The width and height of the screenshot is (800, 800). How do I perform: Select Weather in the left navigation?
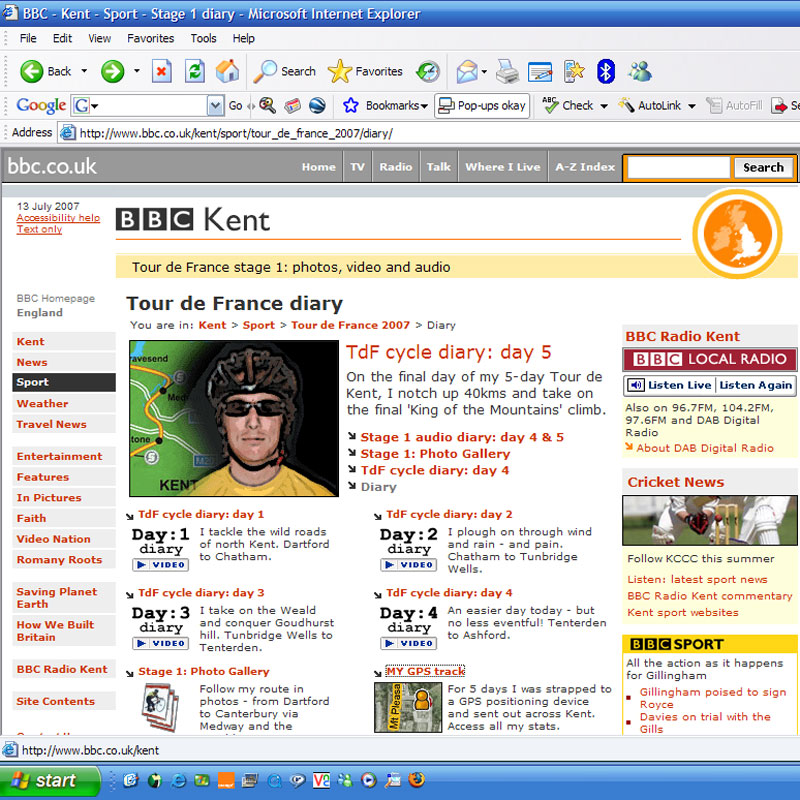pyautogui.click(x=42, y=403)
